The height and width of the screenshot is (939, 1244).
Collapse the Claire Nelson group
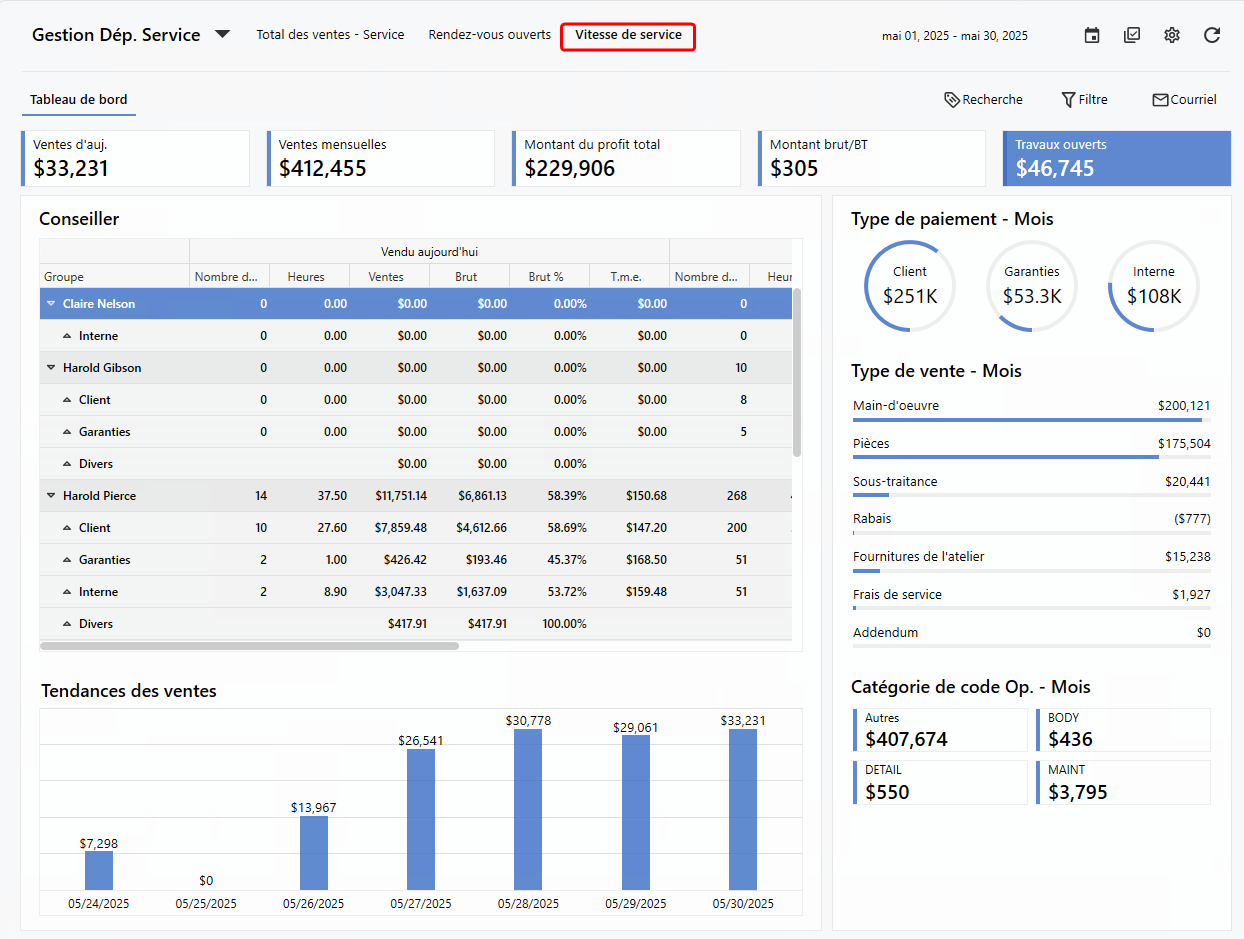pyautogui.click(x=51, y=304)
